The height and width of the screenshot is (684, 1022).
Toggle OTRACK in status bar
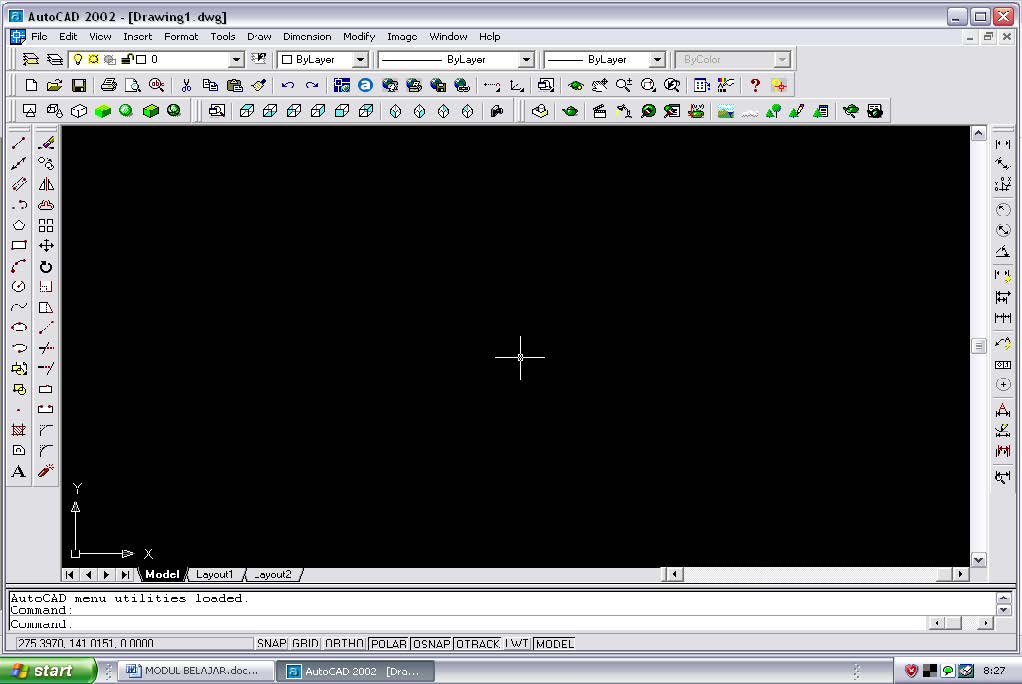coord(478,644)
